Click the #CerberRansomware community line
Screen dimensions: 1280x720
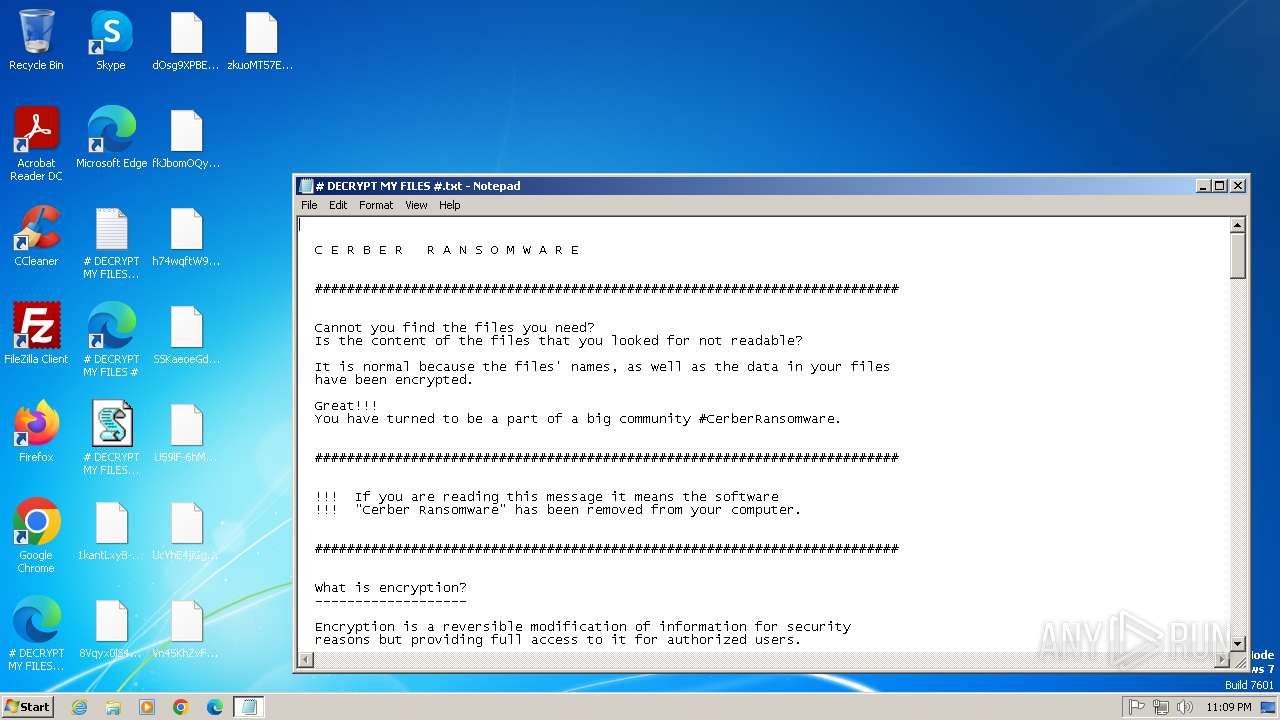pos(578,419)
